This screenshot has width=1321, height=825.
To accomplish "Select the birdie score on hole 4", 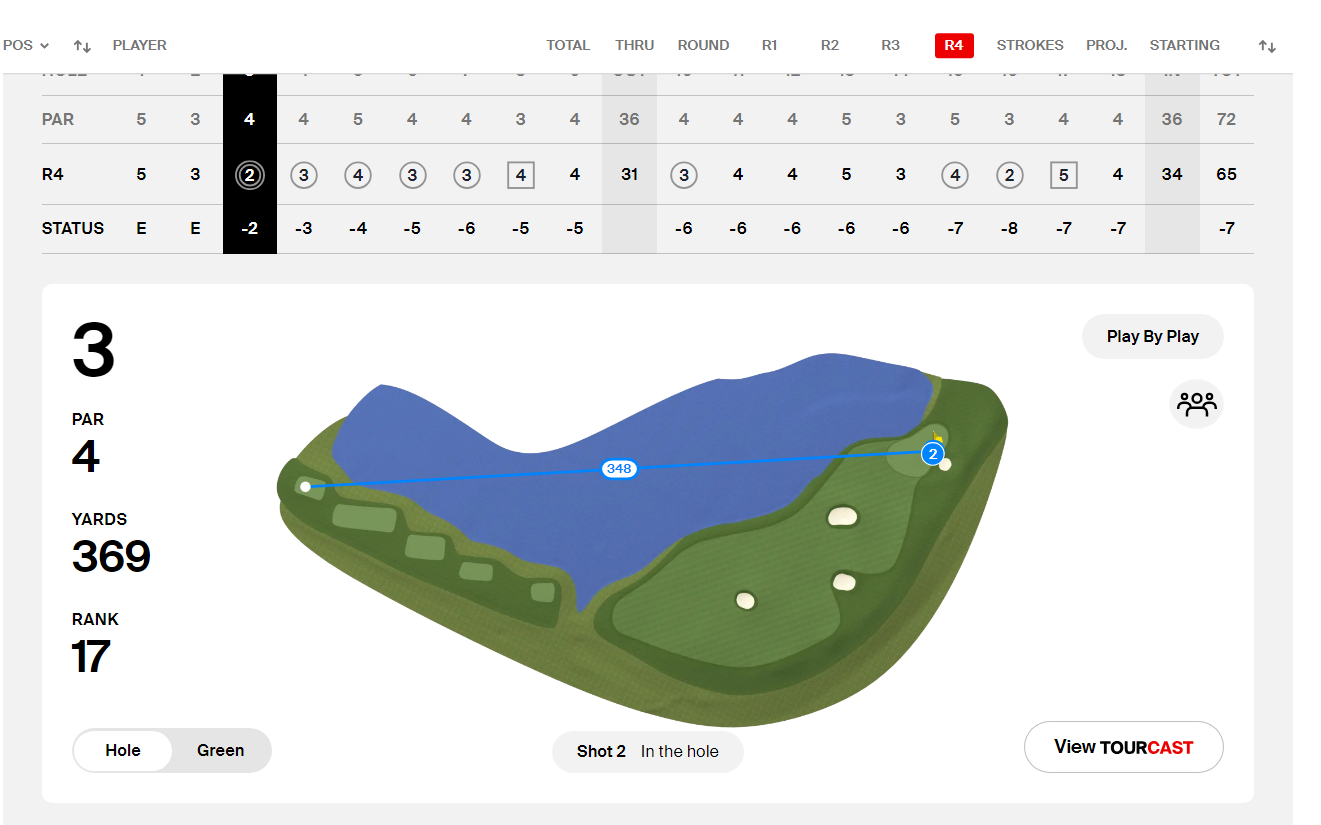I will tap(303, 175).
